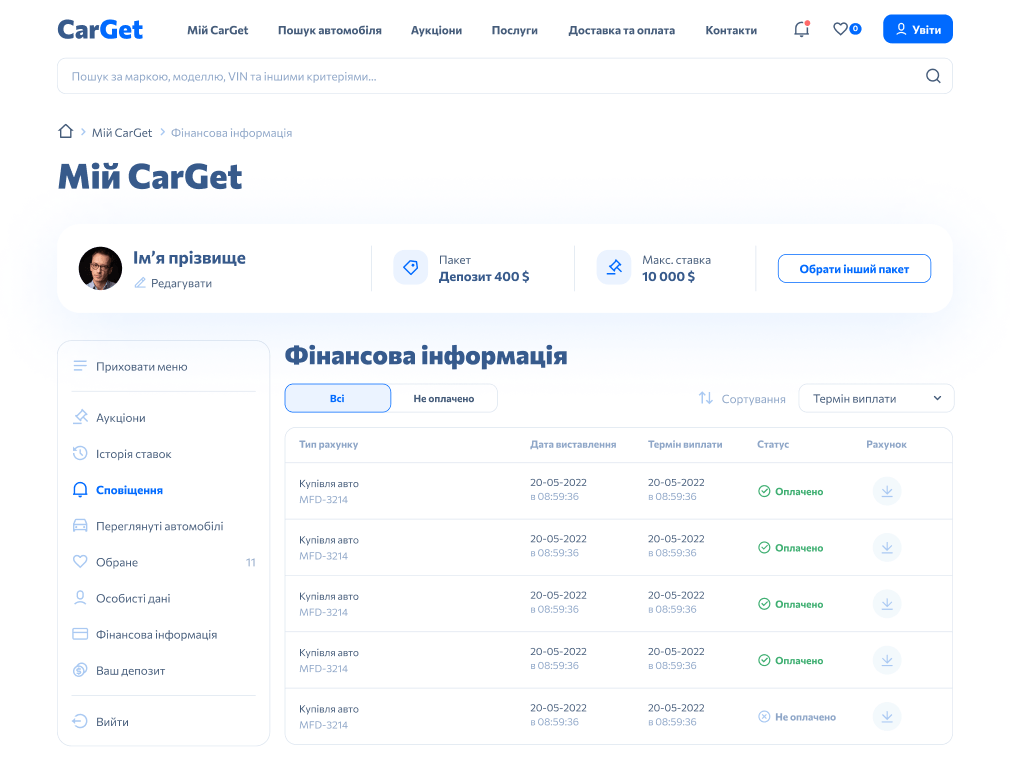Click the sort arrows icon by Сортування
The width and height of the screenshot is (1010, 764).
click(706, 398)
